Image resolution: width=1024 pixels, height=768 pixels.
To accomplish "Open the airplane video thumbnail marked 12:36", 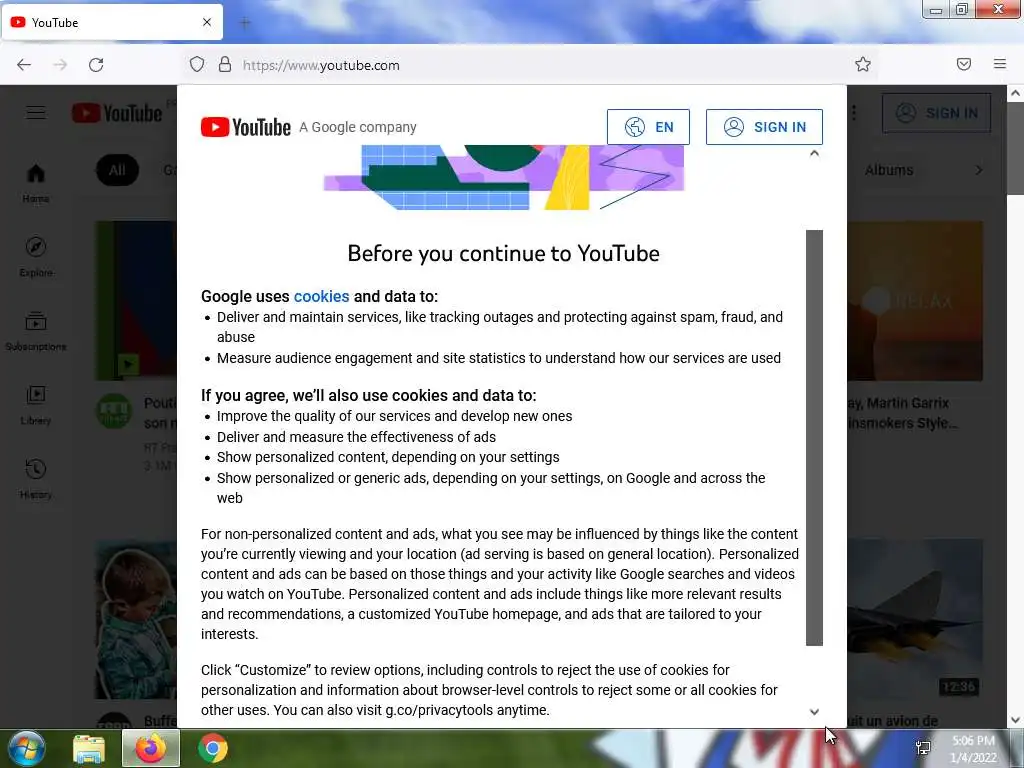I will click(914, 618).
